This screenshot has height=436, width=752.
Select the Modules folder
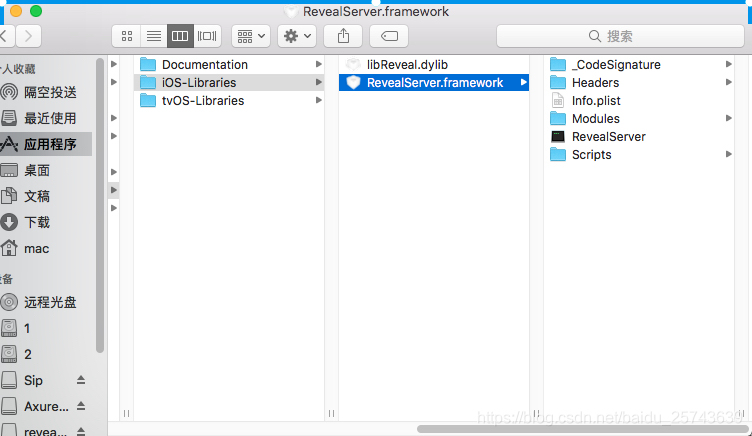(x=641, y=118)
